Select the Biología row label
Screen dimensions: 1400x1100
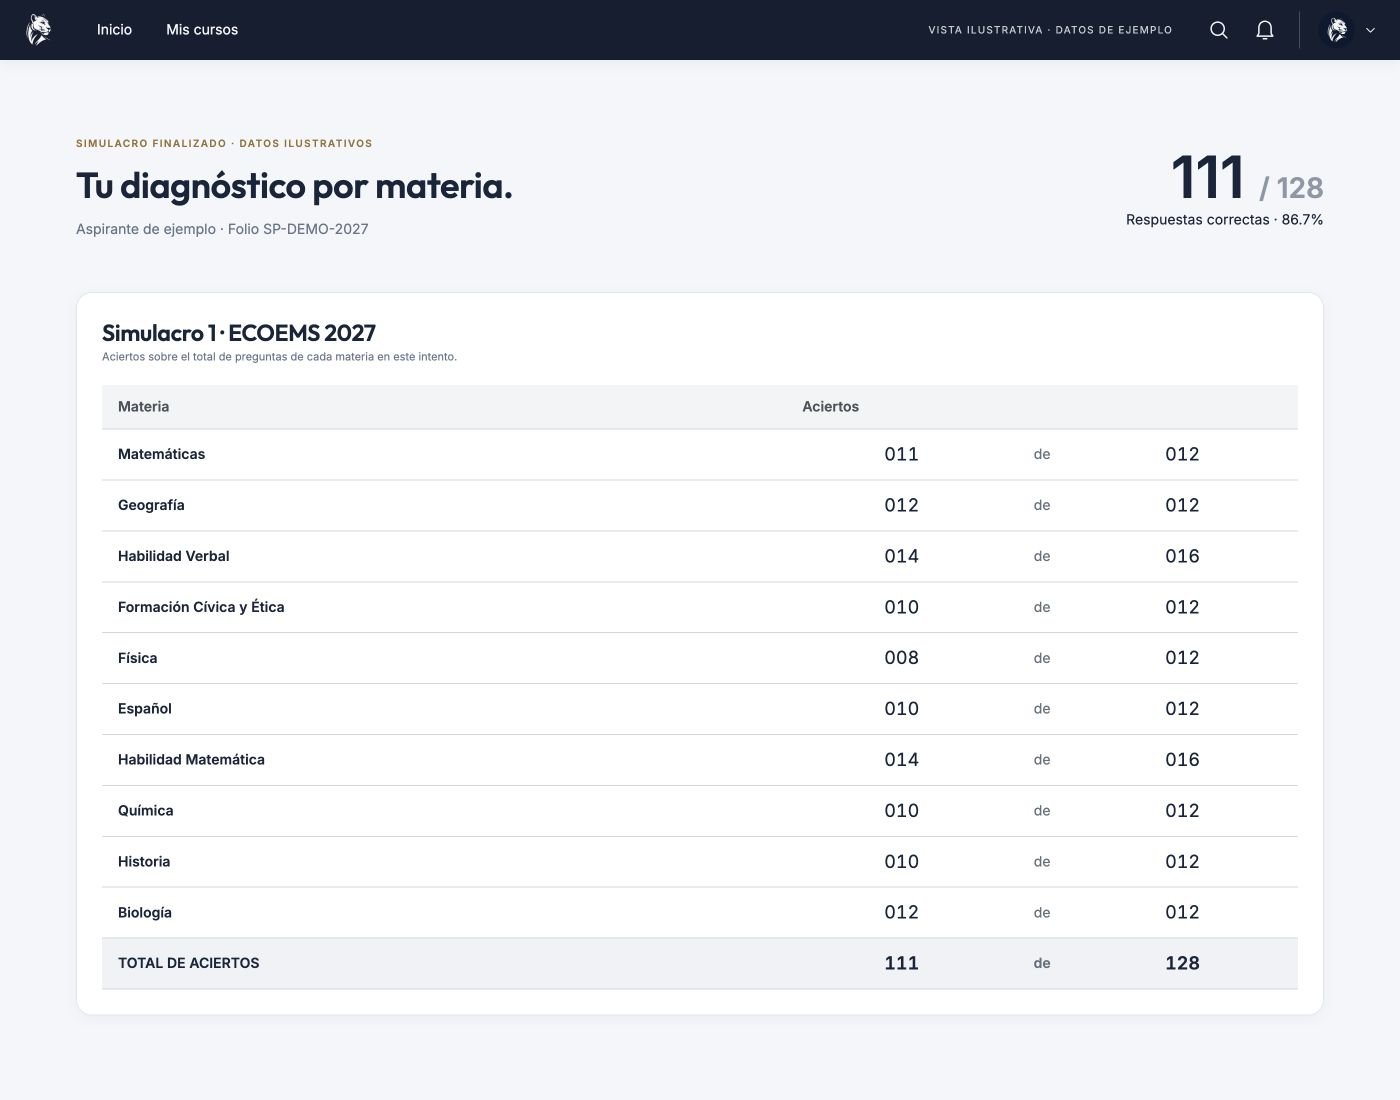[145, 913]
